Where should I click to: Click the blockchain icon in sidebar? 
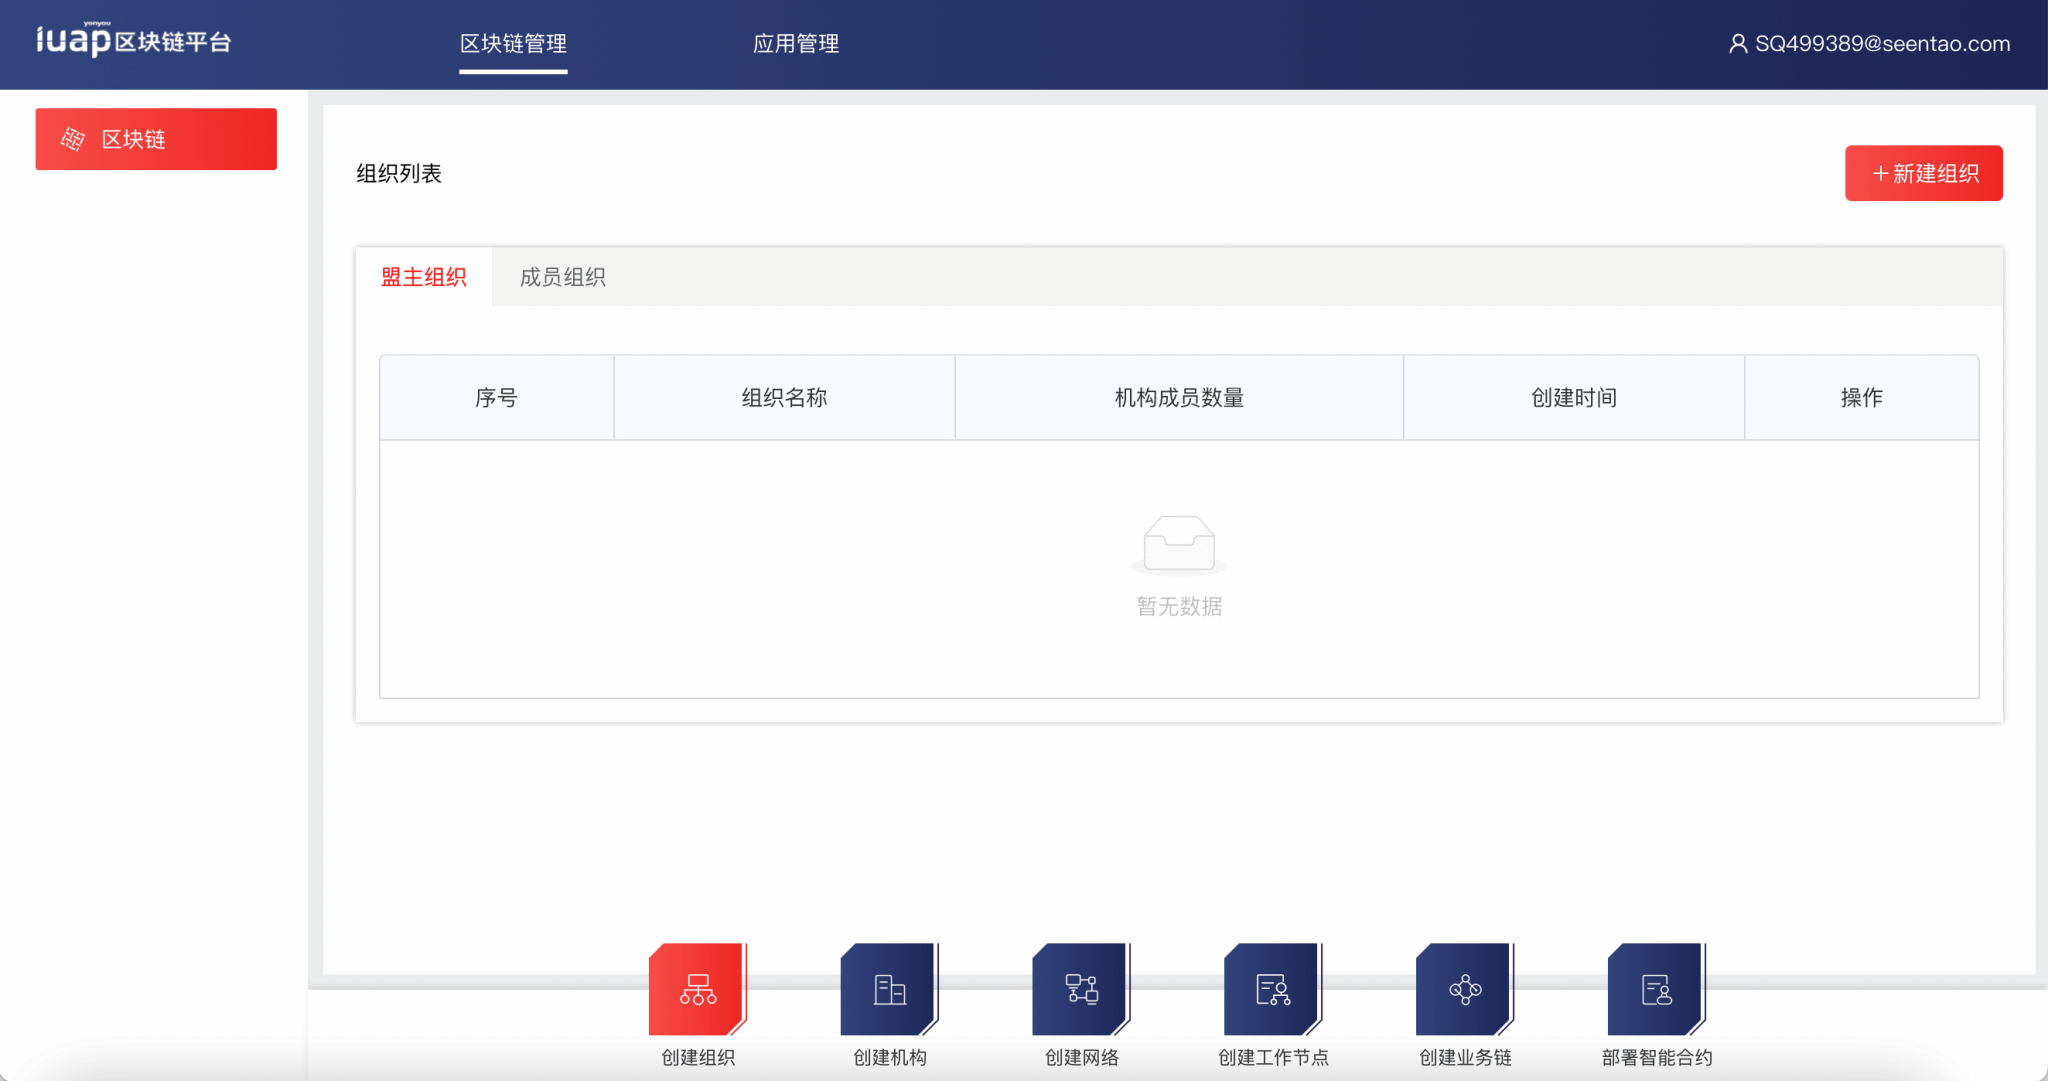(x=73, y=139)
